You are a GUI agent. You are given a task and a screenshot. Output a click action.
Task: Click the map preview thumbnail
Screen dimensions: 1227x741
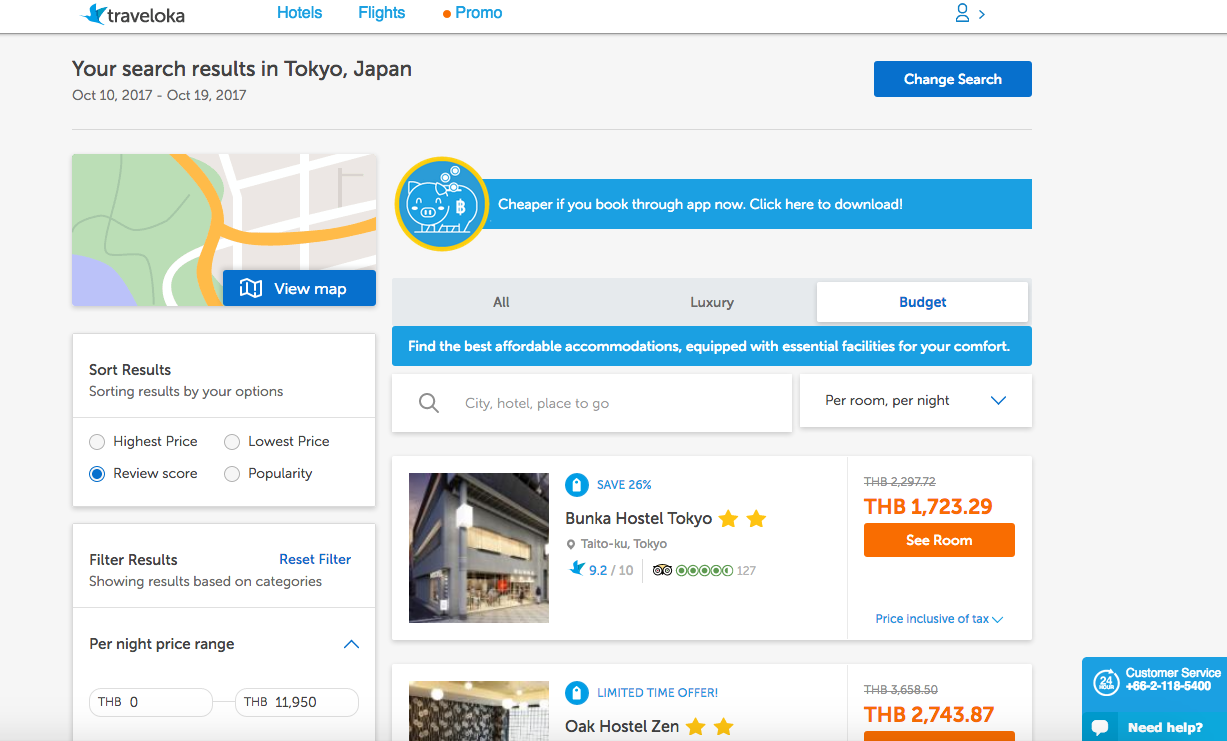tap(224, 230)
